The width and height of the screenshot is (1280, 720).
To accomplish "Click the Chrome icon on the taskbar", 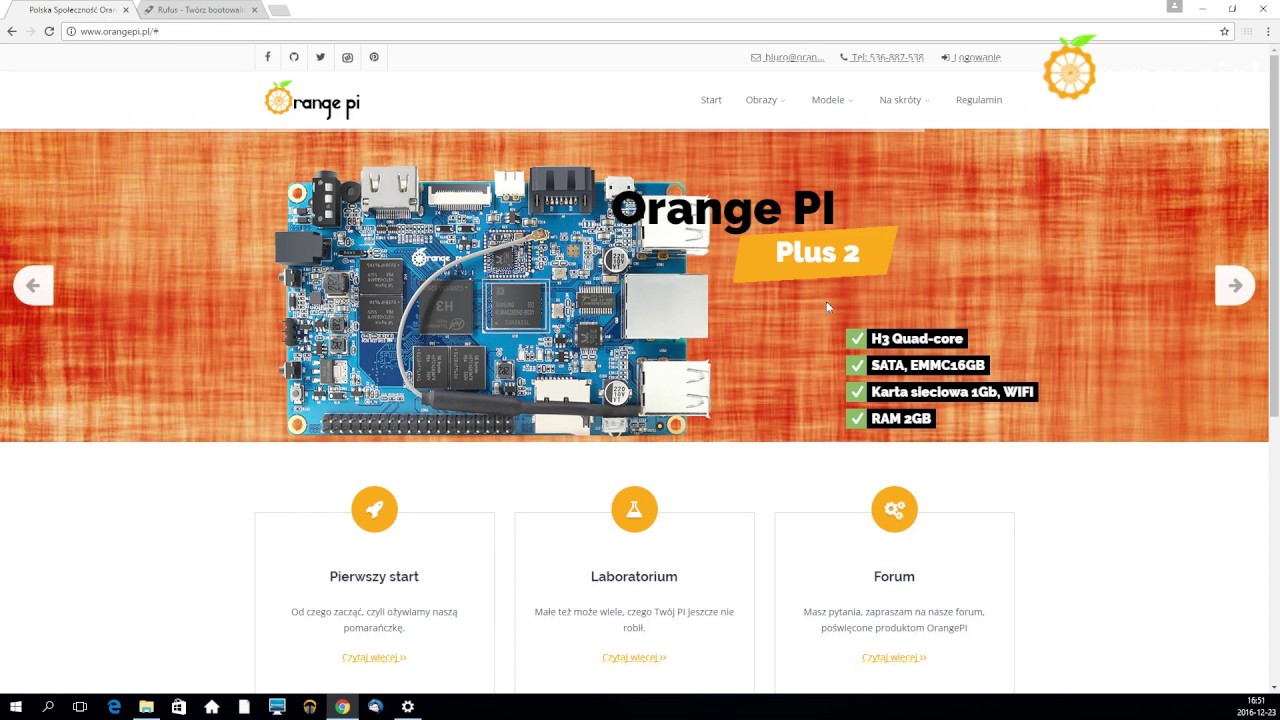I will point(342,706).
